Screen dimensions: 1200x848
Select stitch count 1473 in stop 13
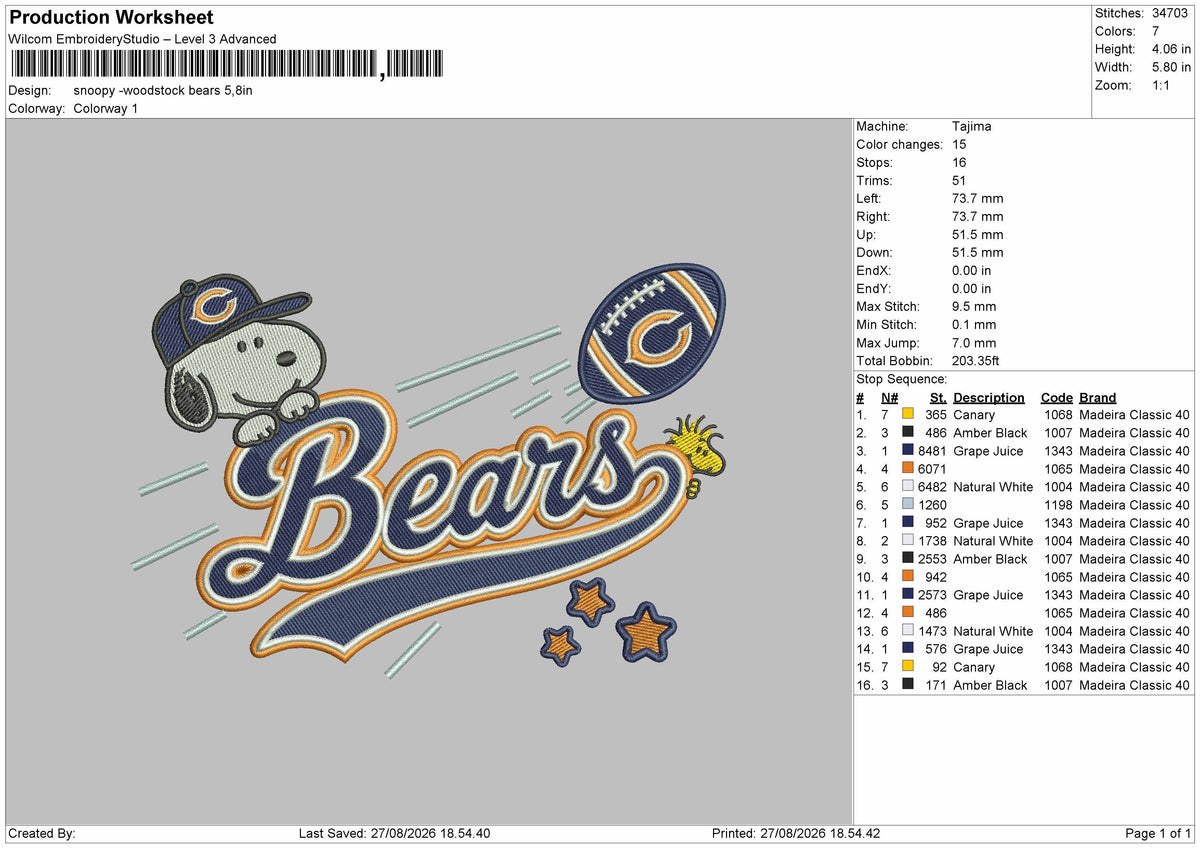(932, 631)
